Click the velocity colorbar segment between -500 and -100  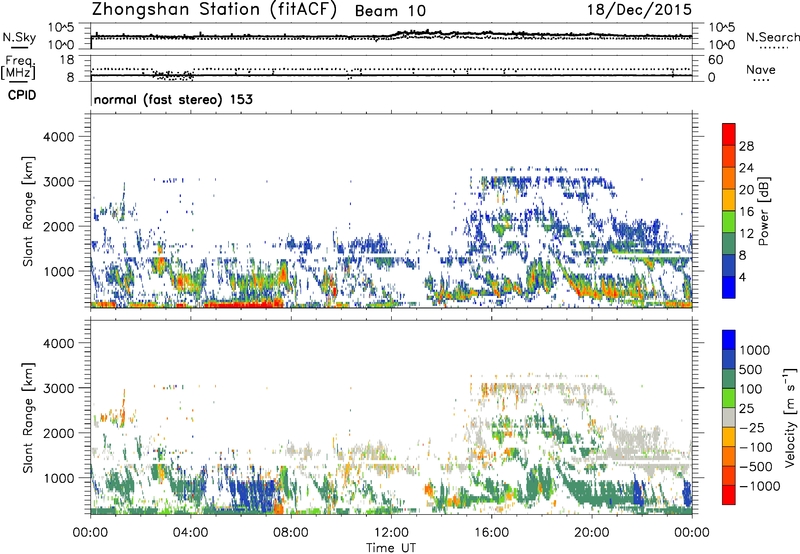click(x=729, y=456)
